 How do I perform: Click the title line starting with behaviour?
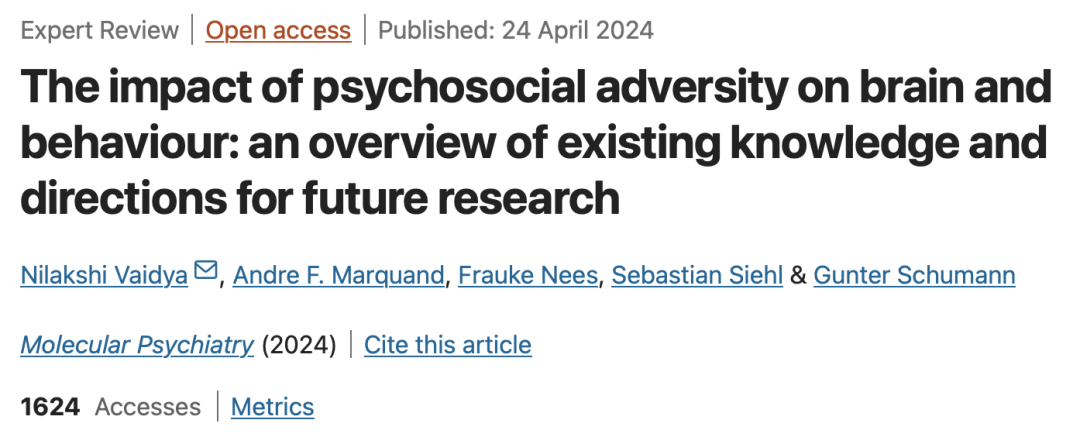[x=534, y=142]
